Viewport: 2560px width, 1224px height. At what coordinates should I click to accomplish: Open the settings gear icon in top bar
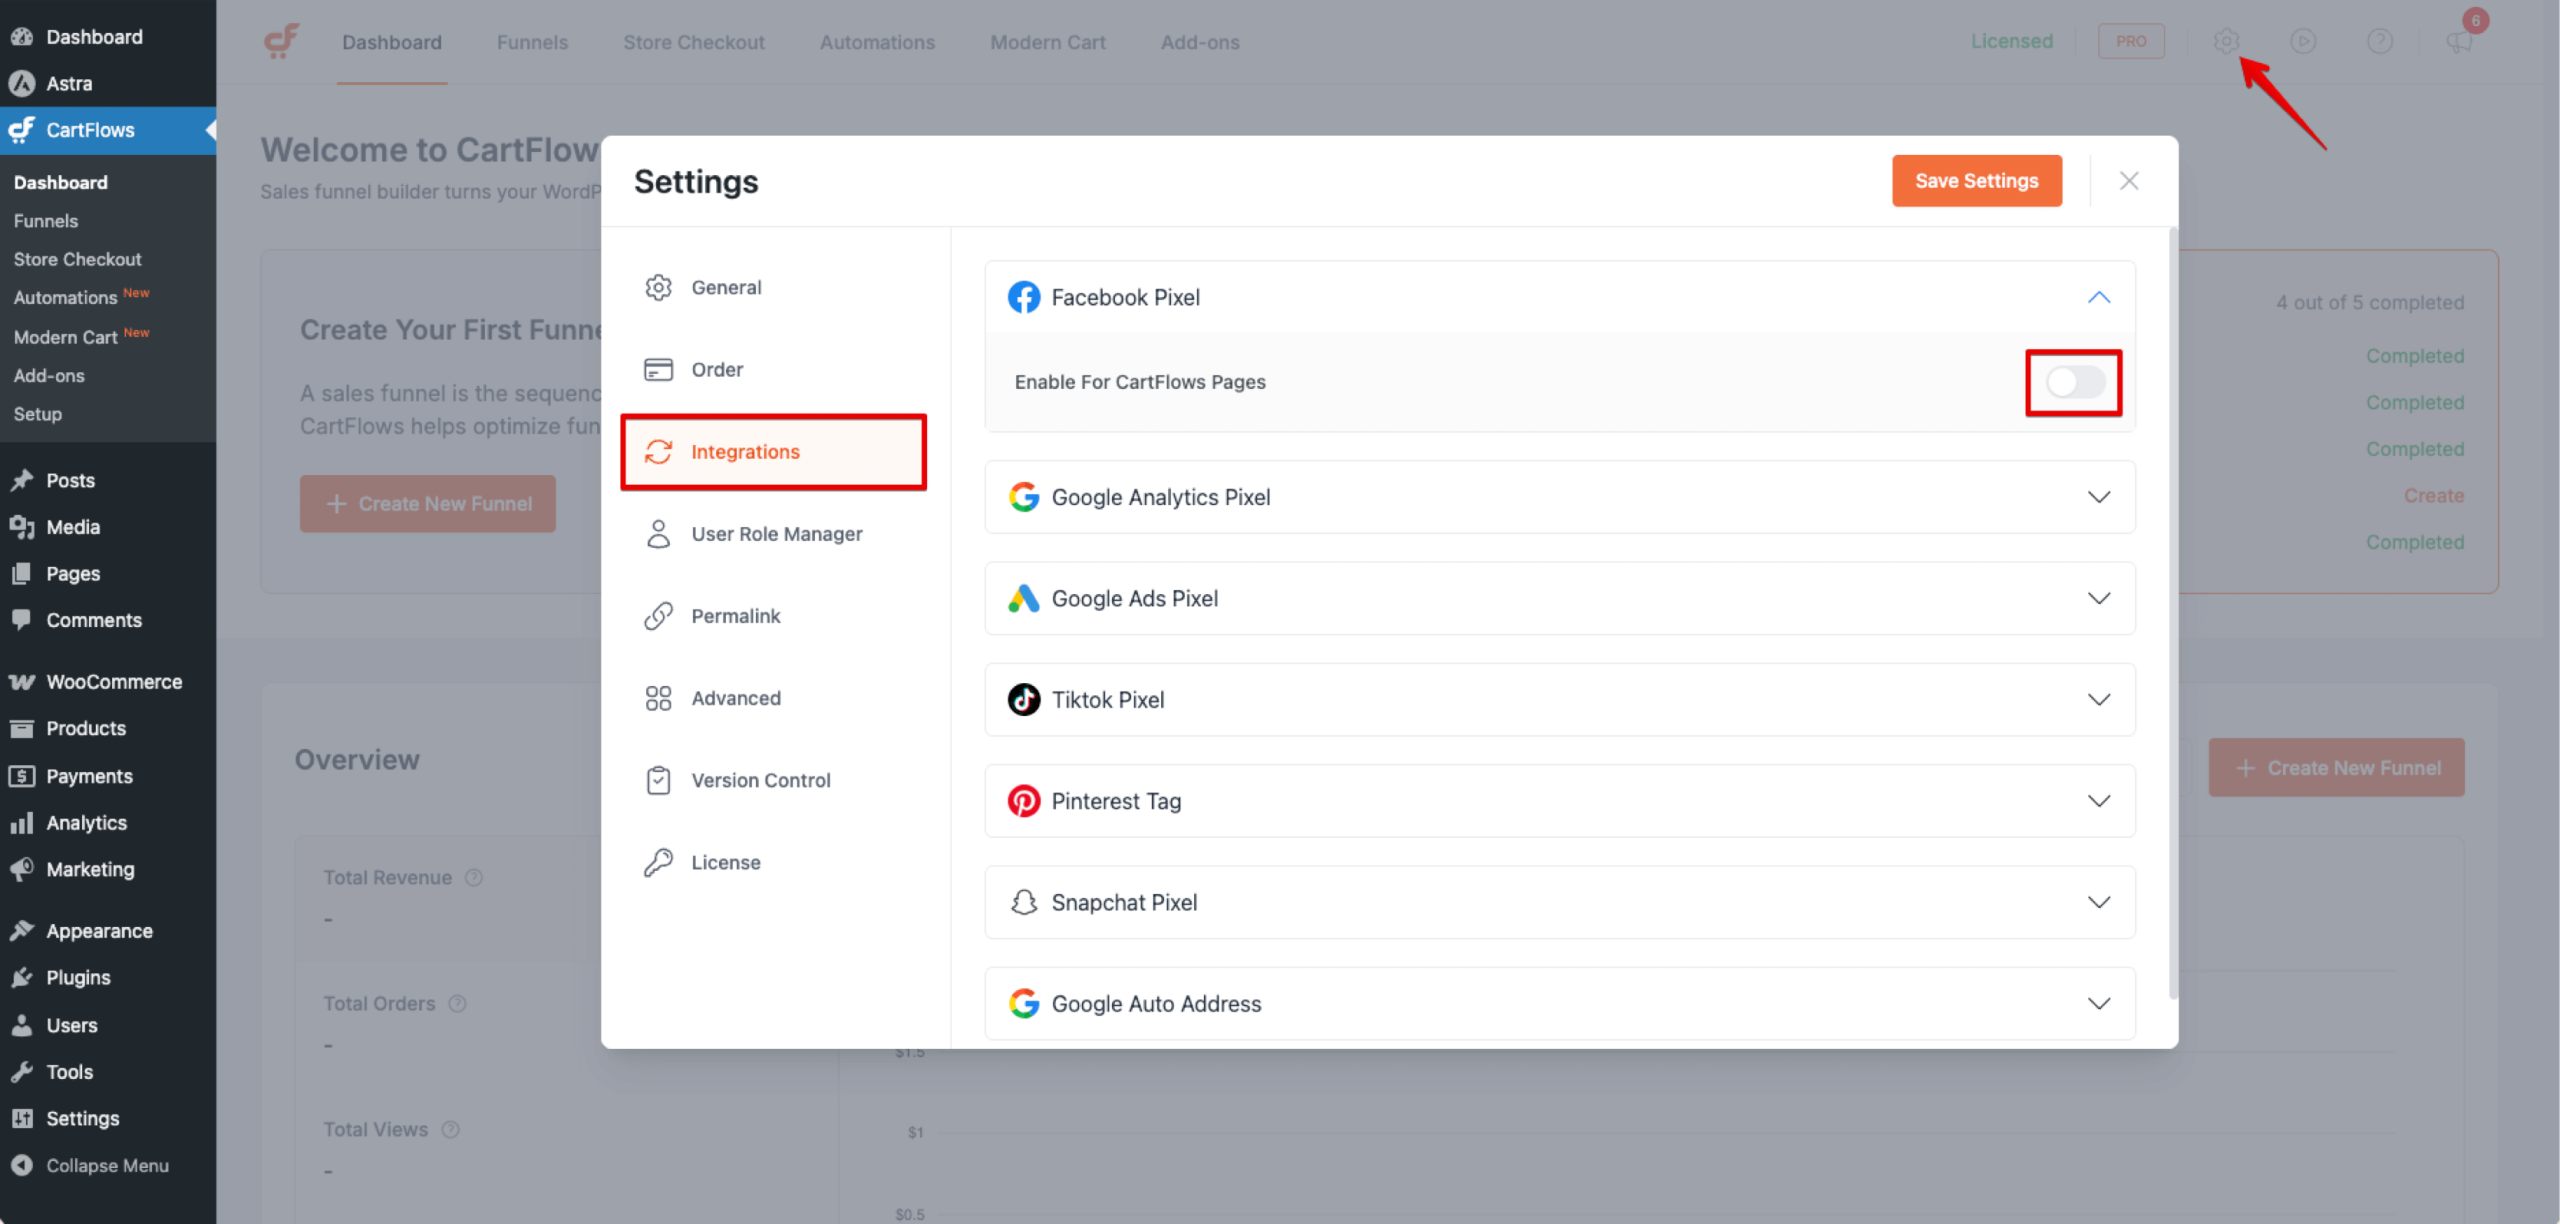click(2227, 41)
